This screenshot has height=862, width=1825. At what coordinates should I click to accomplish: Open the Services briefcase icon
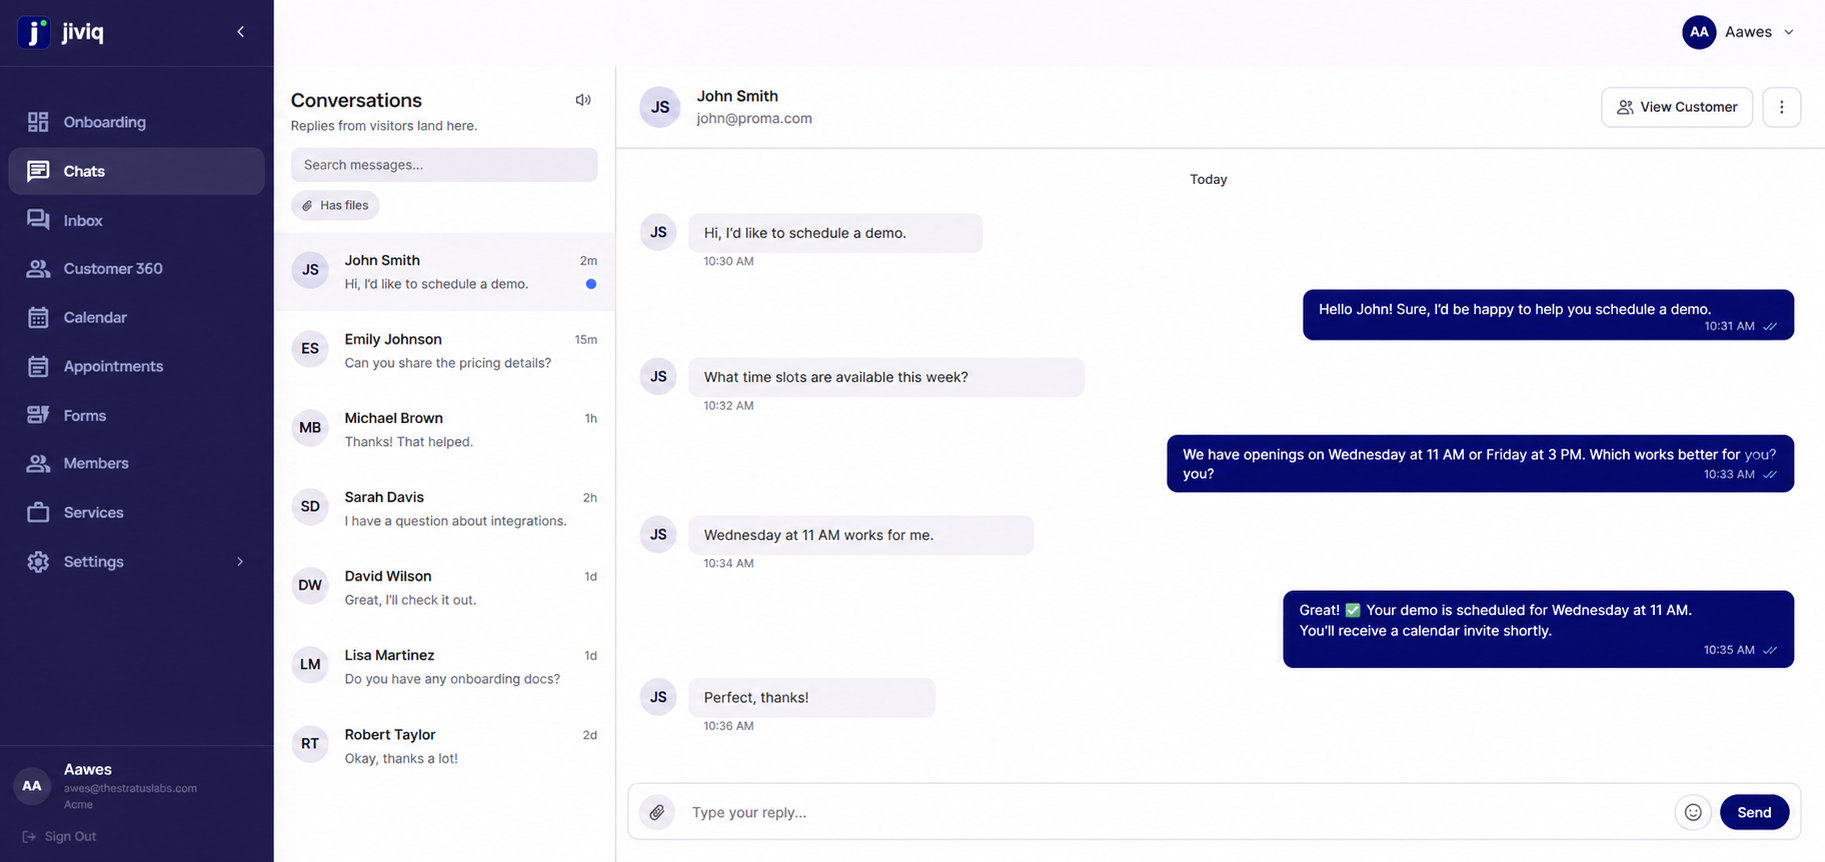tap(38, 512)
